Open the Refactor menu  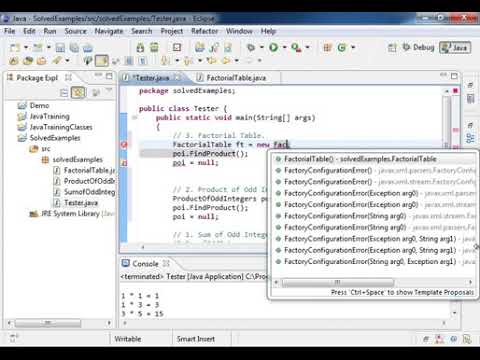click(204, 31)
